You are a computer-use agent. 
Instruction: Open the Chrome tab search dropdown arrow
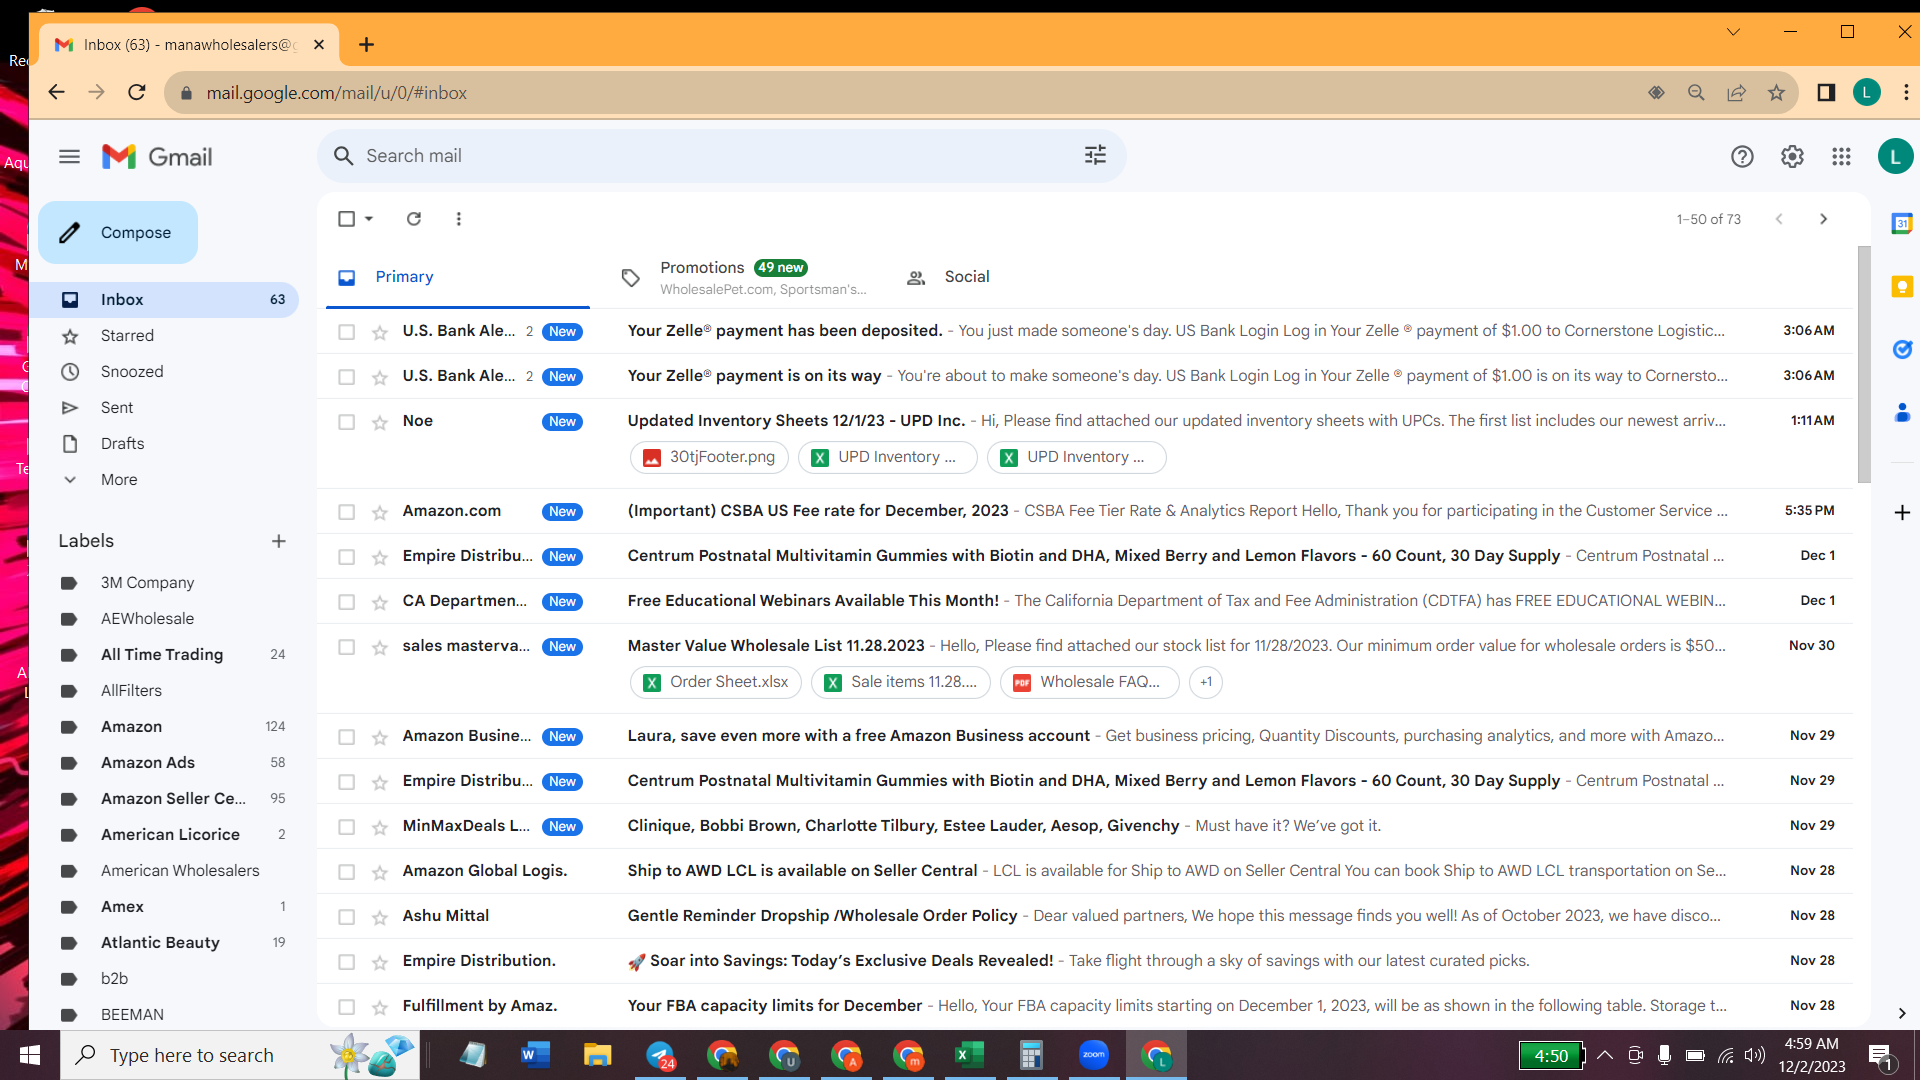tap(1733, 32)
